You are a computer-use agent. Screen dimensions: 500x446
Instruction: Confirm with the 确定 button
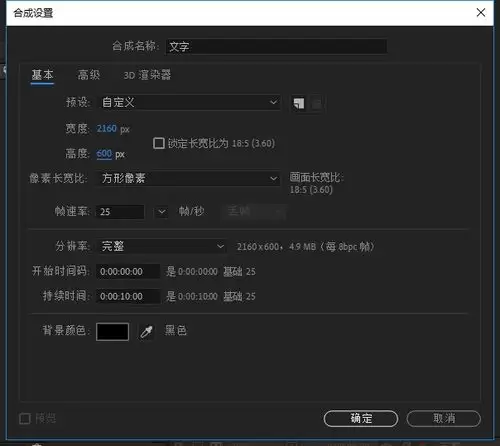click(x=361, y=418)
